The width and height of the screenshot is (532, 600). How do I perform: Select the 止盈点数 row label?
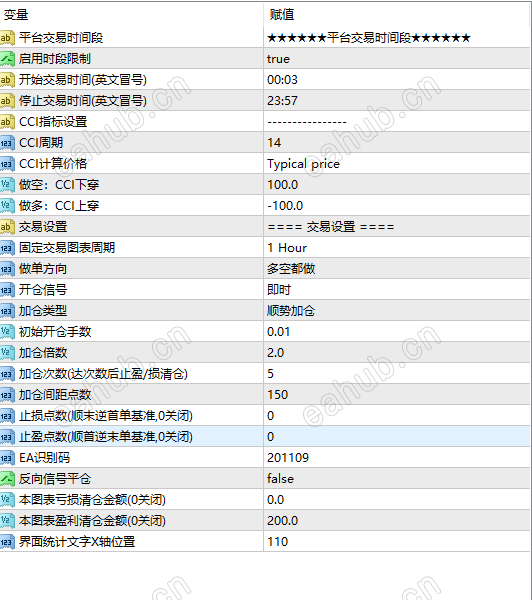pyautogui.click(x=106, y=437)
